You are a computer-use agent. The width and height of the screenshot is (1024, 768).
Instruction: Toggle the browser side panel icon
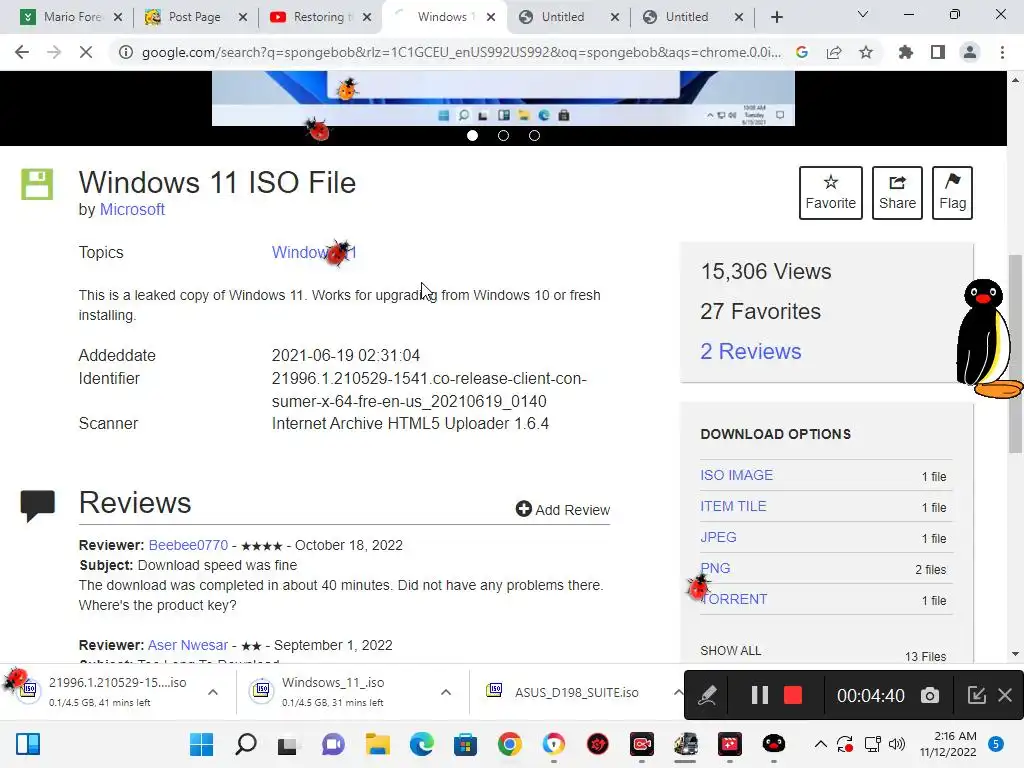pyautogui.click(x=938, y=52)
